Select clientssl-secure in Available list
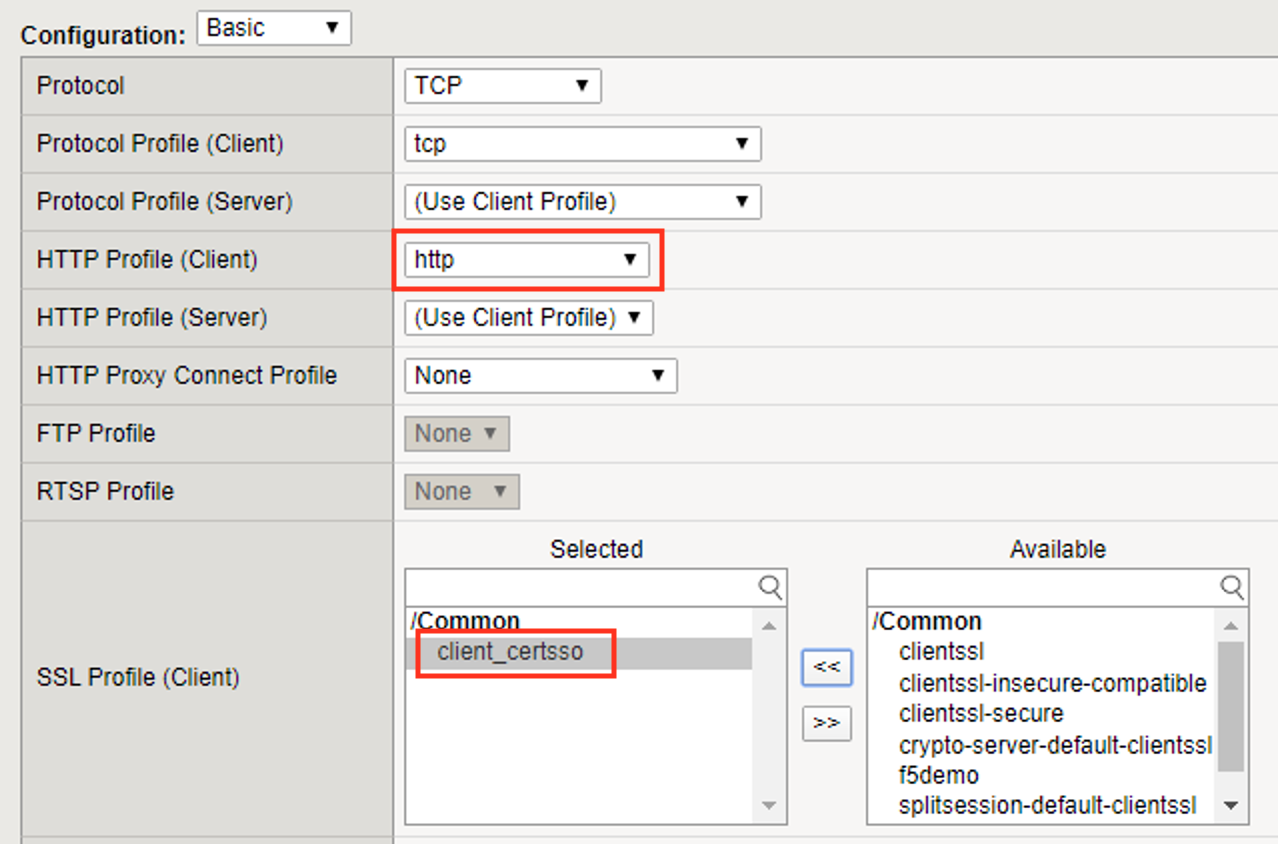The width and height of the screenshot is (1278, 844). coord(981,713)
